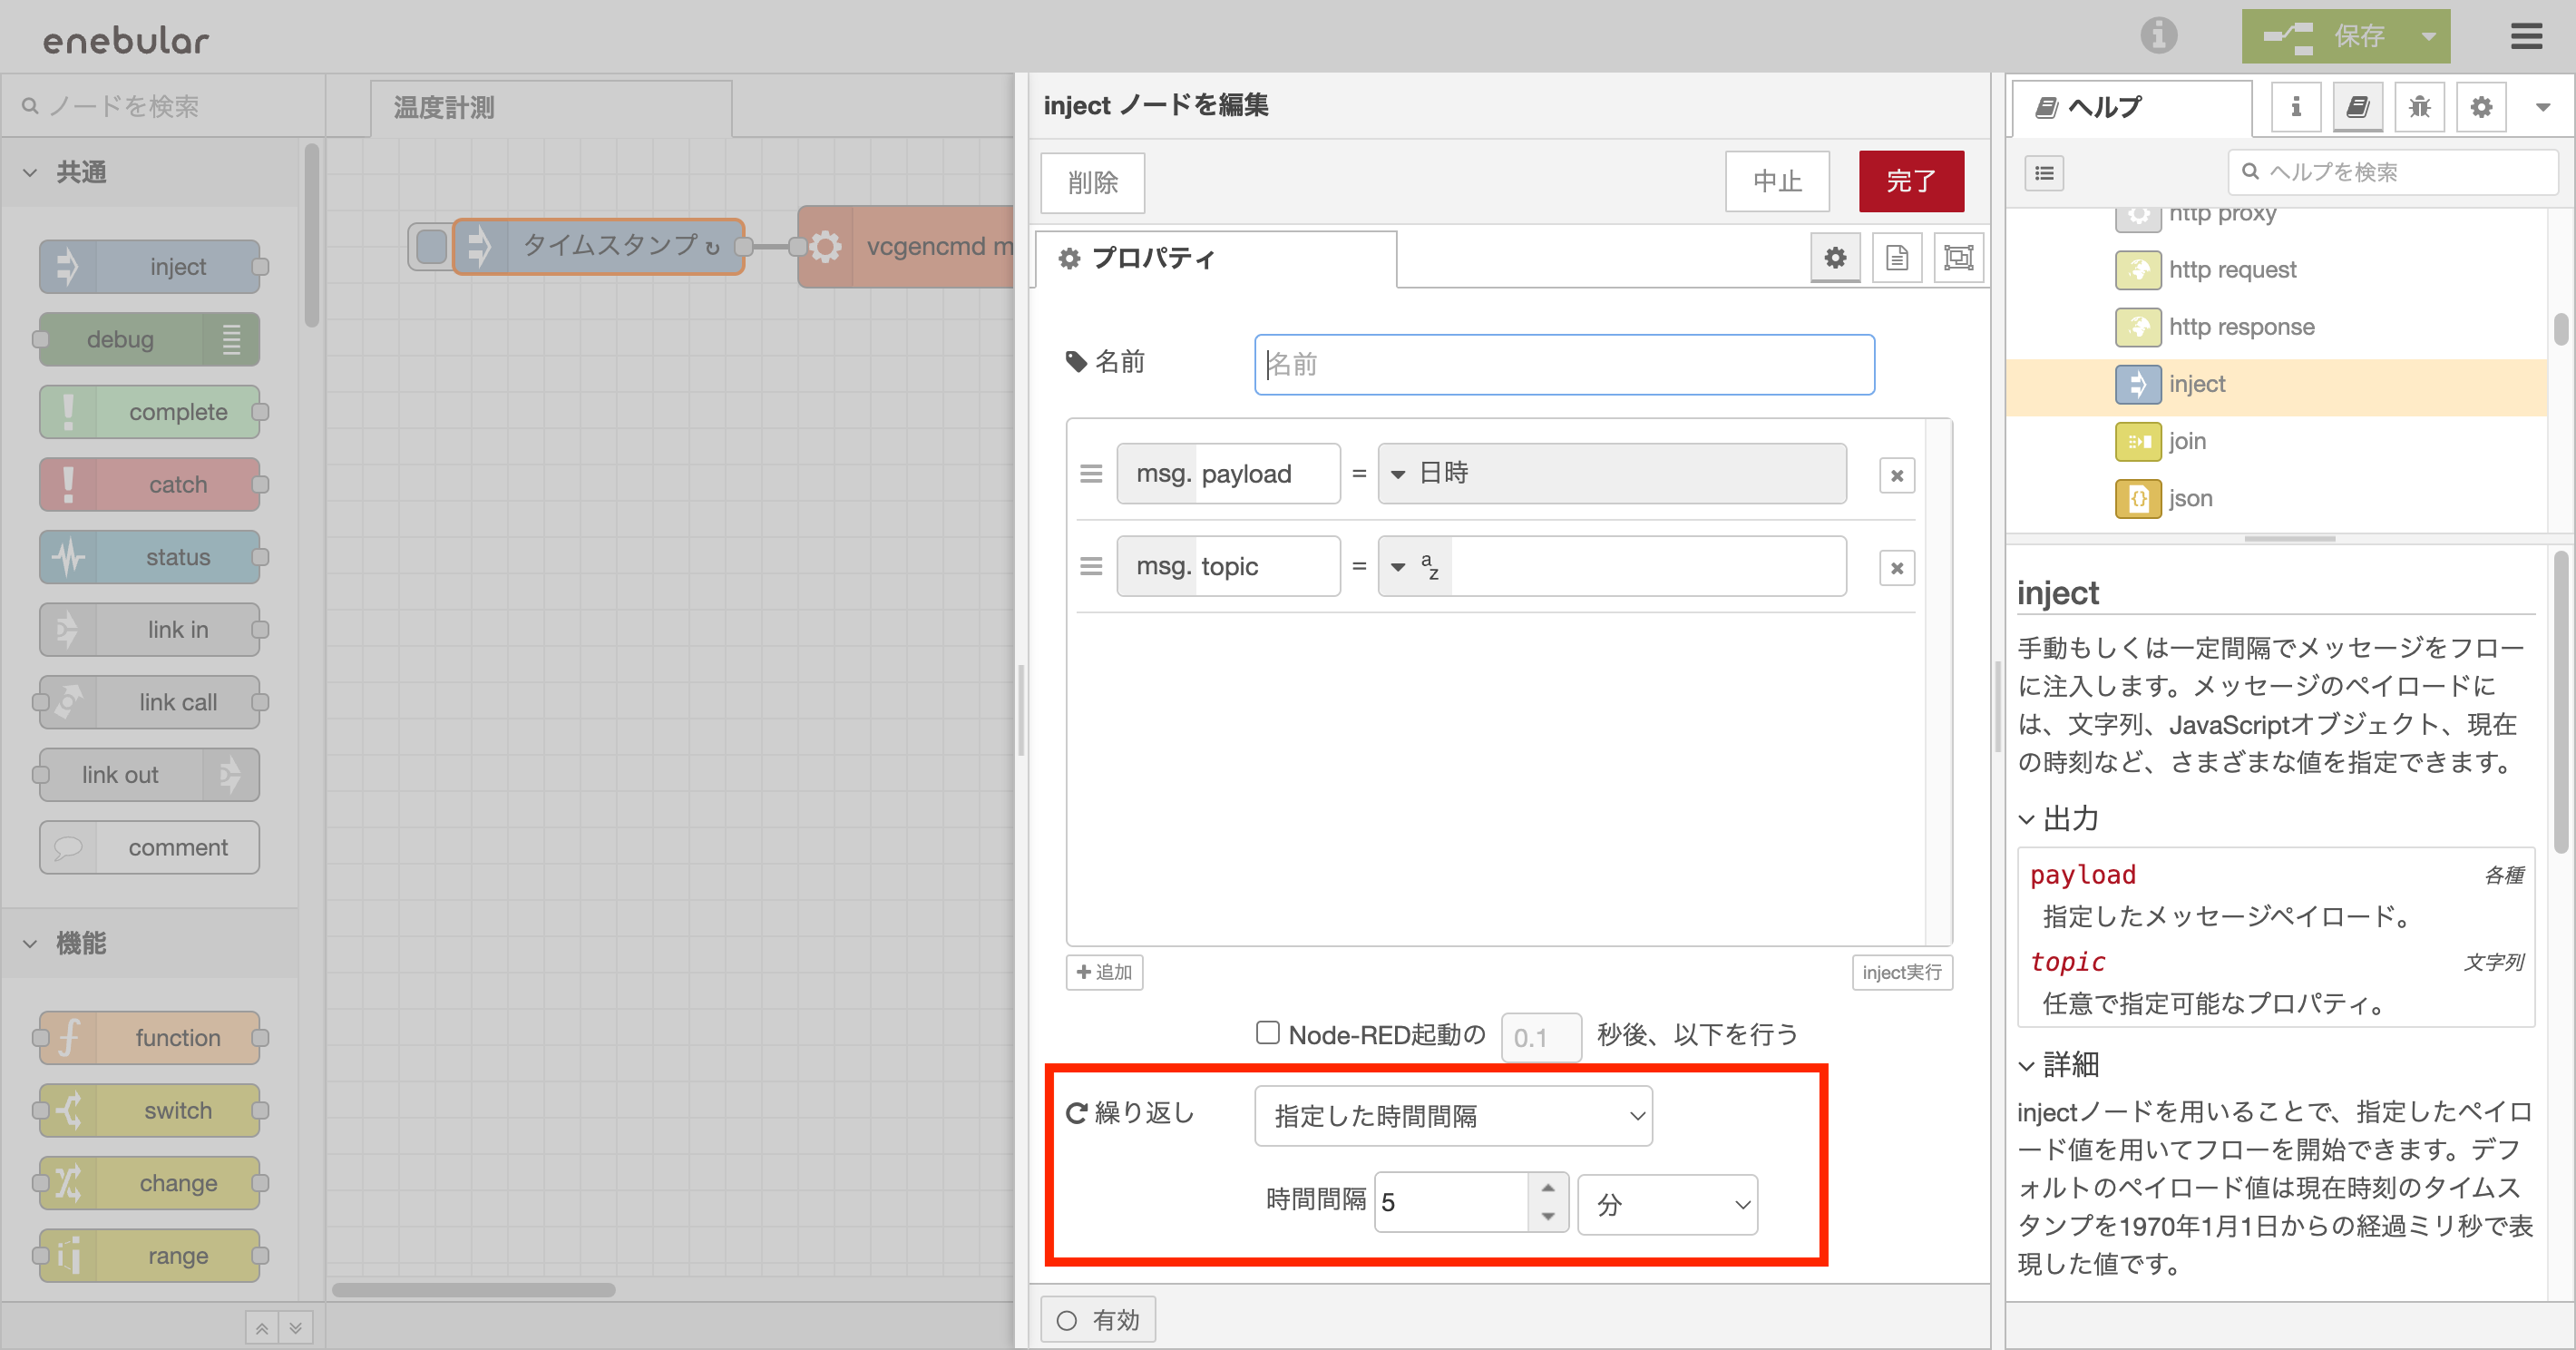Click the vcgencmd node on canvas
The image size is (2576, 1350).
coord(906,246)
